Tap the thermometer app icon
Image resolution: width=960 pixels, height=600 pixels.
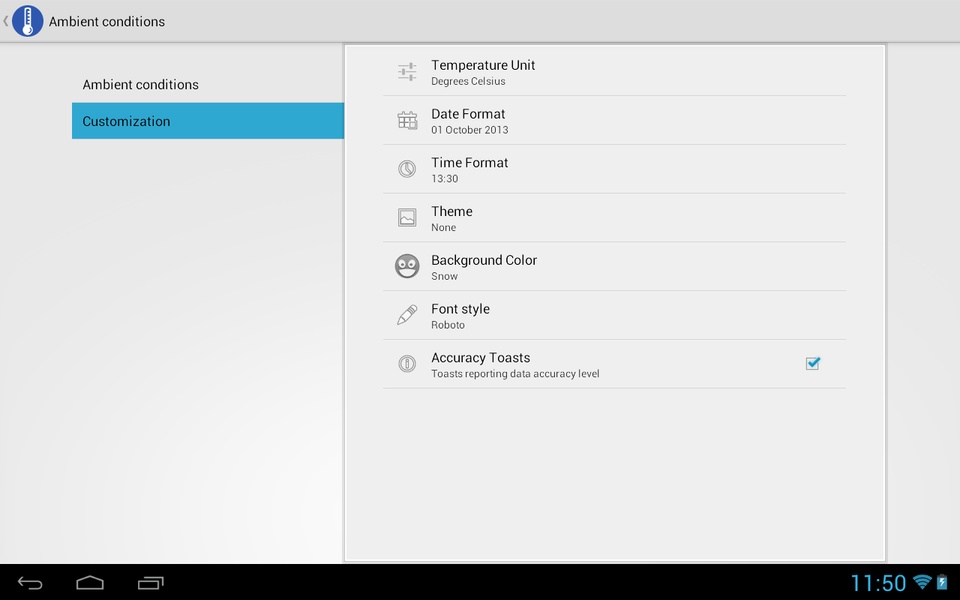pyautogui.click(x=28, y=21)
